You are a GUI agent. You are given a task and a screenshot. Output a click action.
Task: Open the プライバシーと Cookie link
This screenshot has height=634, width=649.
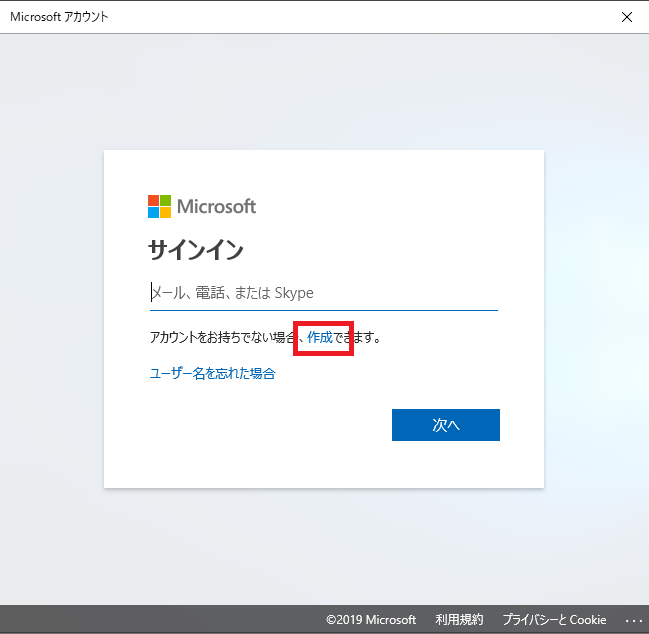point(554,620)
